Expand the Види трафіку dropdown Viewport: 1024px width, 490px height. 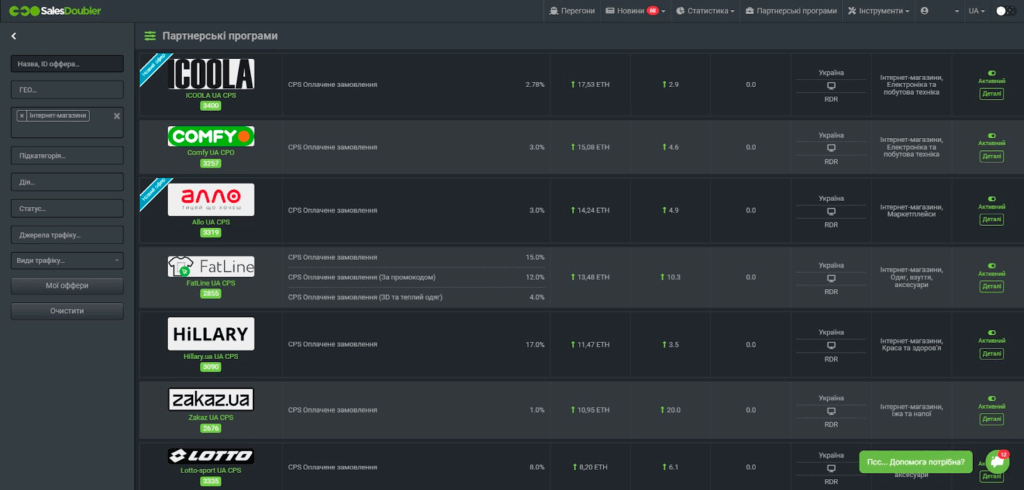(x=67, y=261)
